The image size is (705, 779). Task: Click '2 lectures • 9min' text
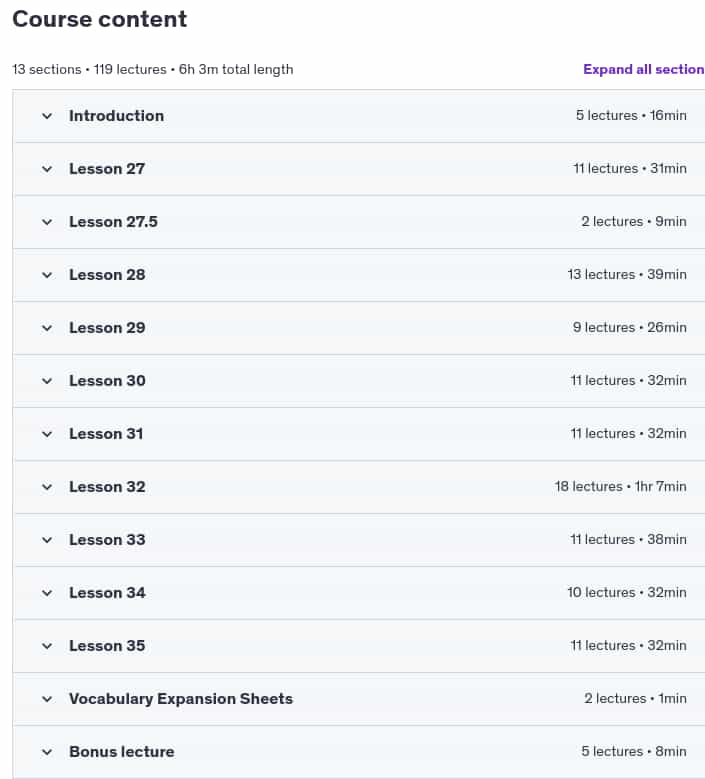[x=634, y=221]
